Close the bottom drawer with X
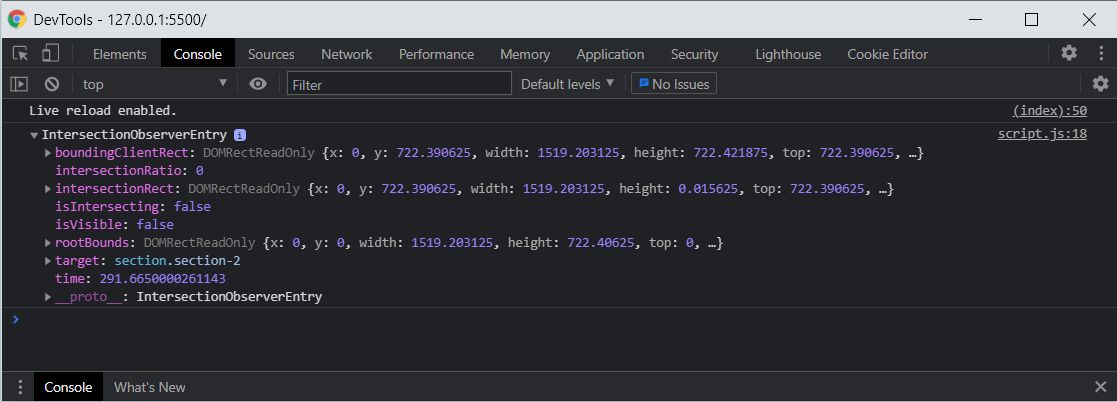Screen dimensions: 1117x402 1100,387
